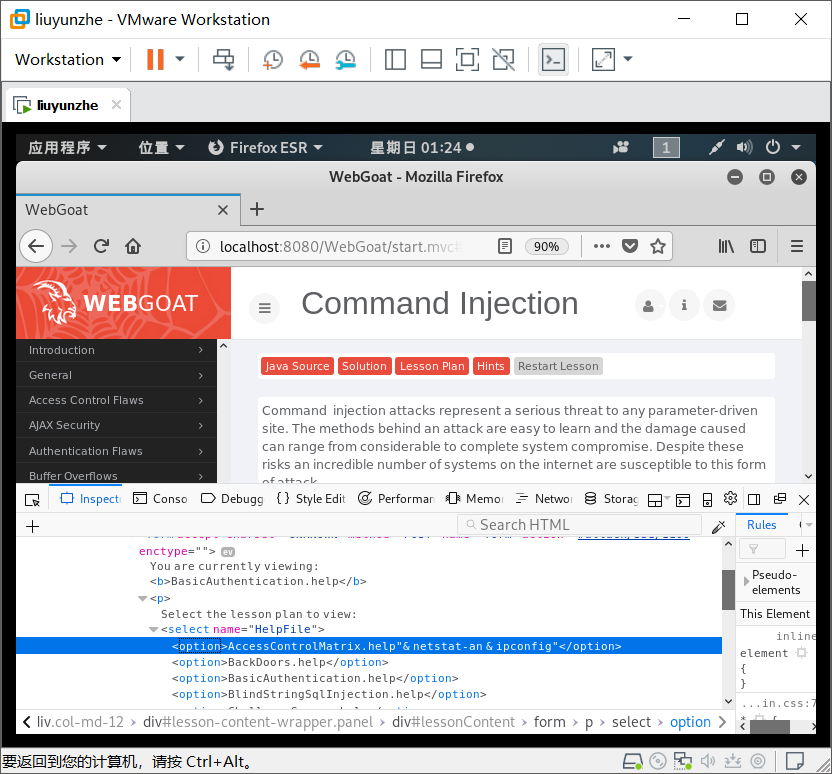Switch to the Network devtools tab
832x774 pixels.
543,499
